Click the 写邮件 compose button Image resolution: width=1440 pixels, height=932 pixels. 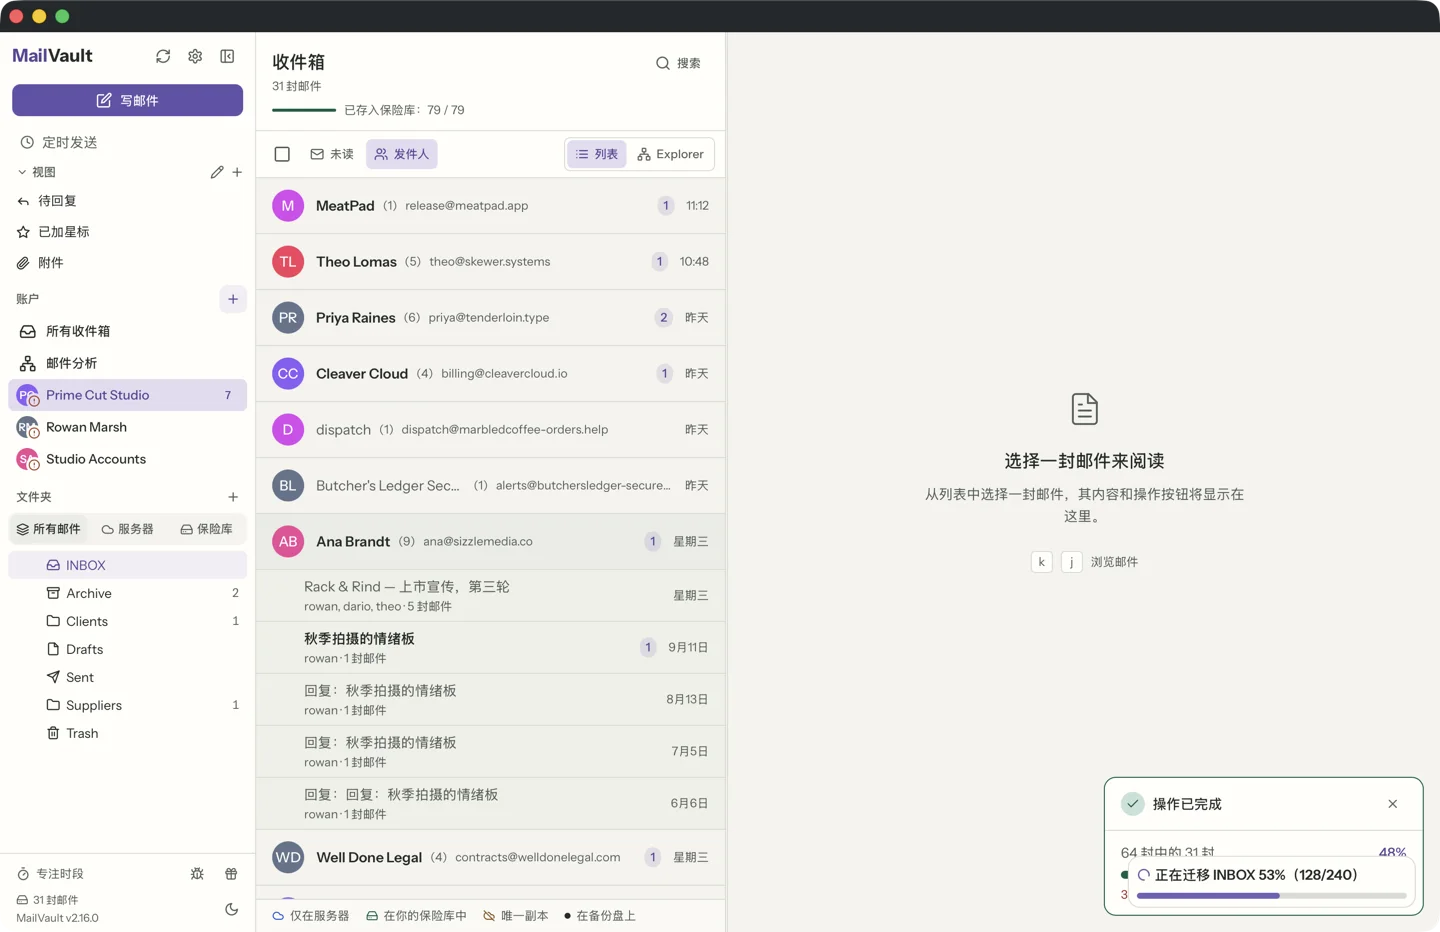tap(127, 100)
